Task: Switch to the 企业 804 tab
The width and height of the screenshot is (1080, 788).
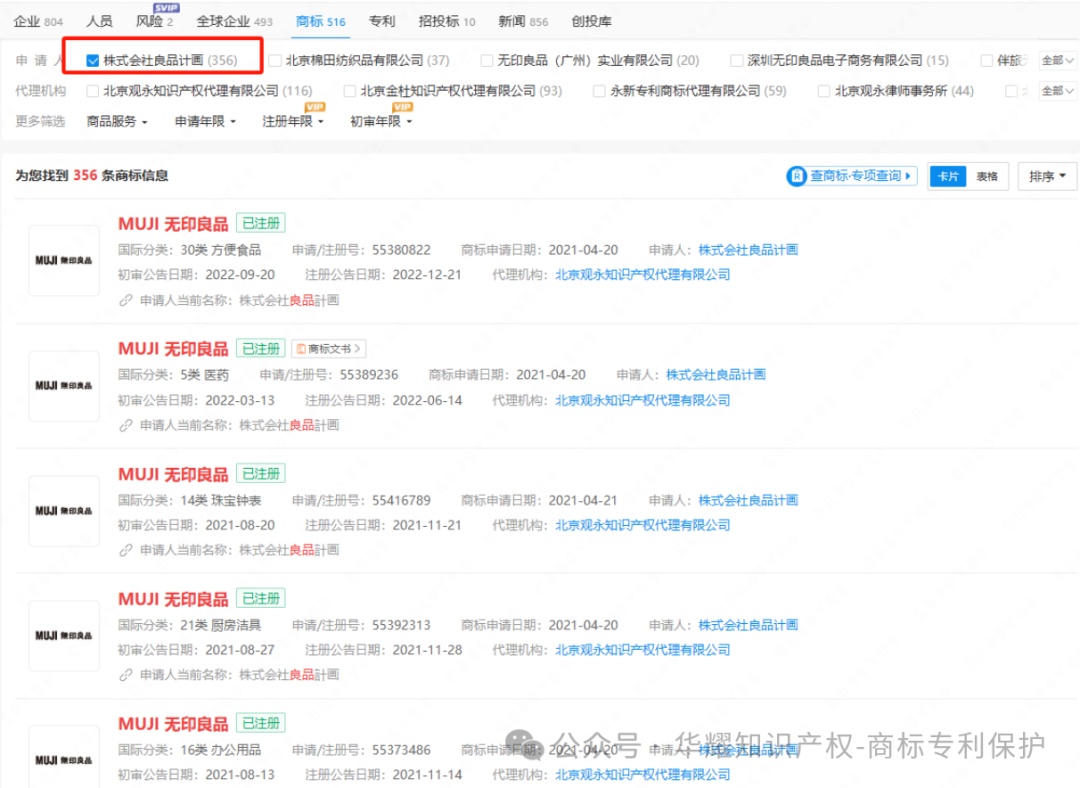Action: click(38, 21)
